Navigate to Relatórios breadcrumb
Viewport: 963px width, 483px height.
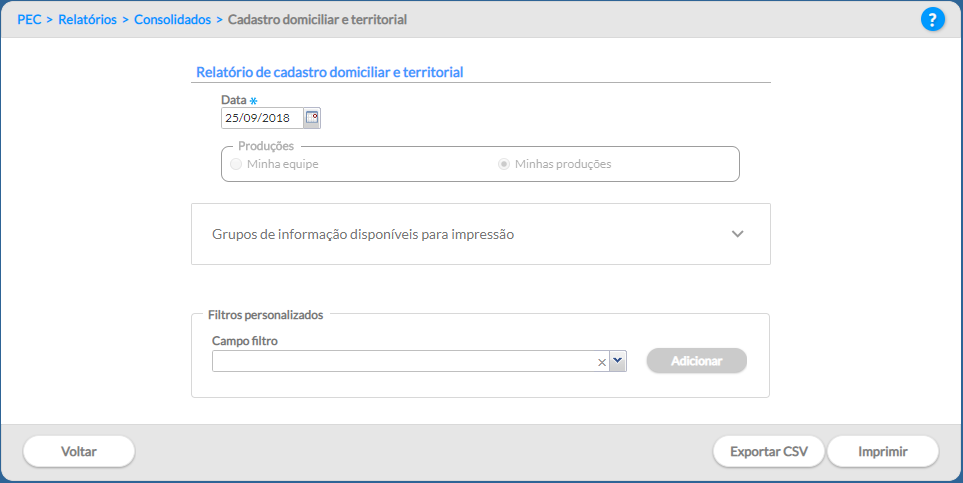tap(87, 20)
